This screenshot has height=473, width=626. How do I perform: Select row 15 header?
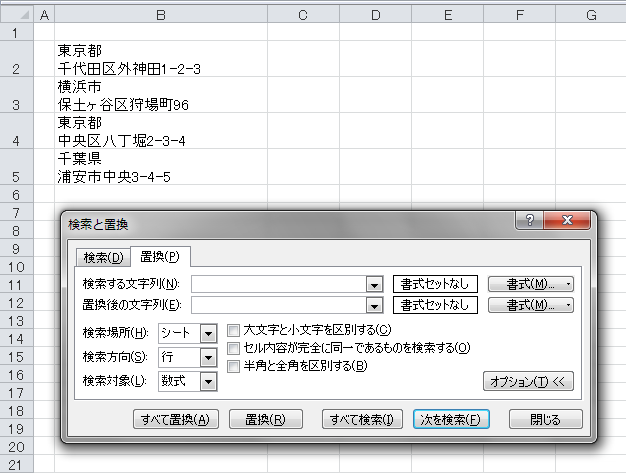coord(16,357)
